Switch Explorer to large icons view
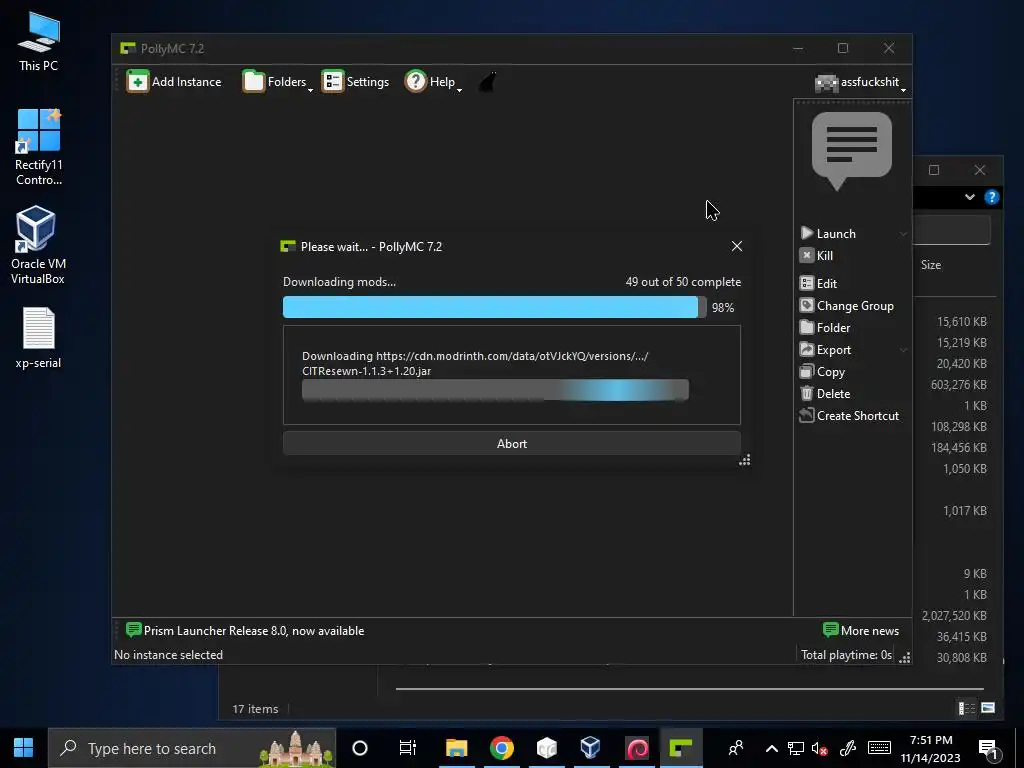Screen dimensions: 1024x768 (988, 708)
